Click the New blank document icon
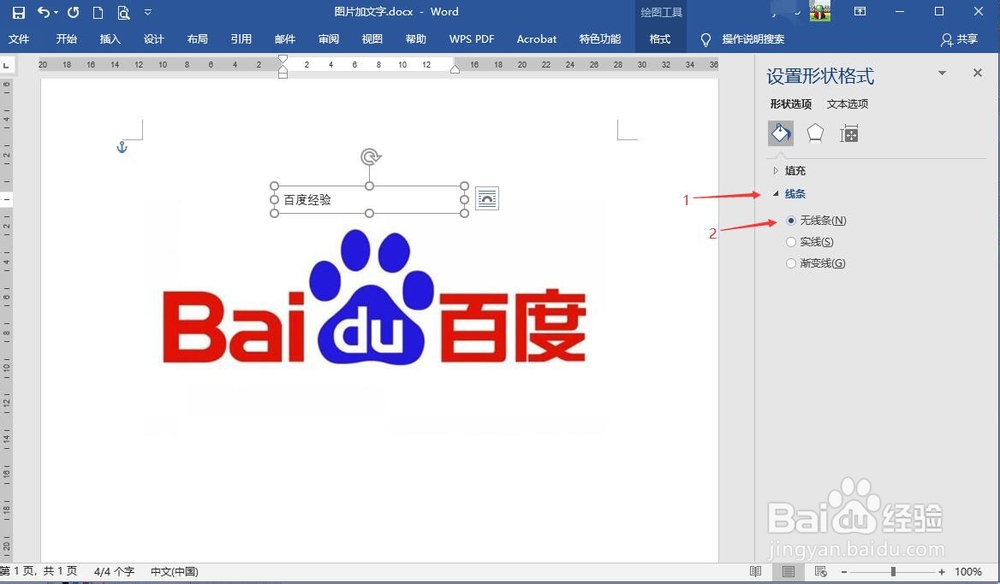Viewport: 1000px width, 584px height. 98,12
